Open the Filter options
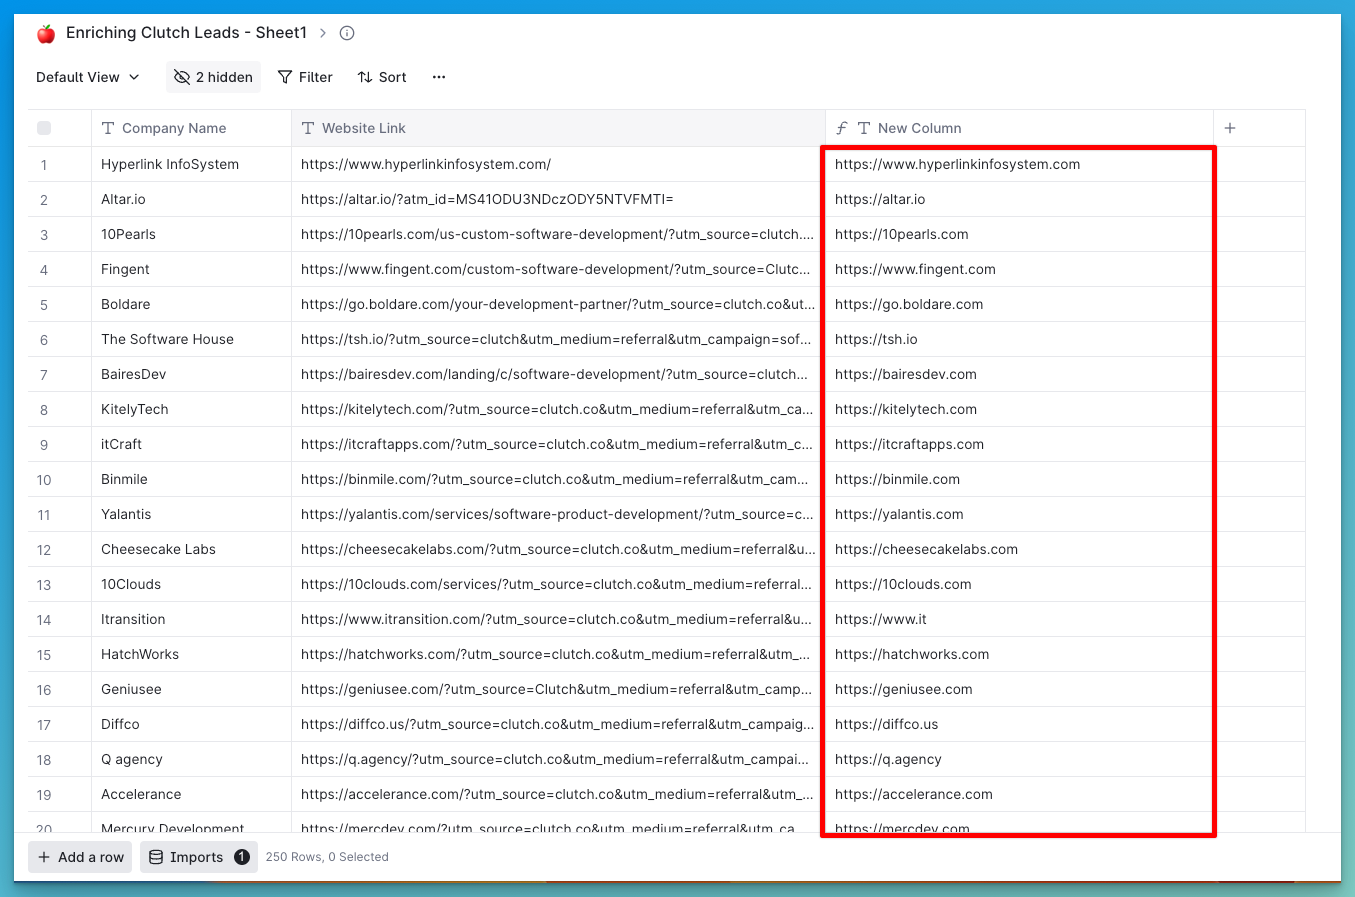Viewport: 1355px width, 897px height. click(305, 77)
